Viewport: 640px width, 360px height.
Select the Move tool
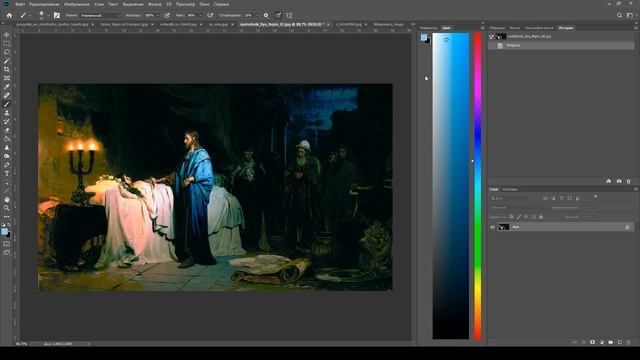[x=7, y=35]
